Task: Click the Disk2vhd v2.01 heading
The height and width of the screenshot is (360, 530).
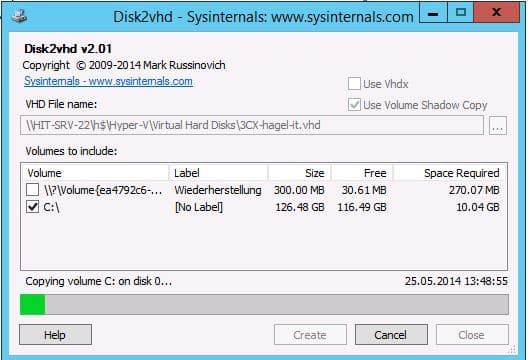Action: tap(68, 49)
